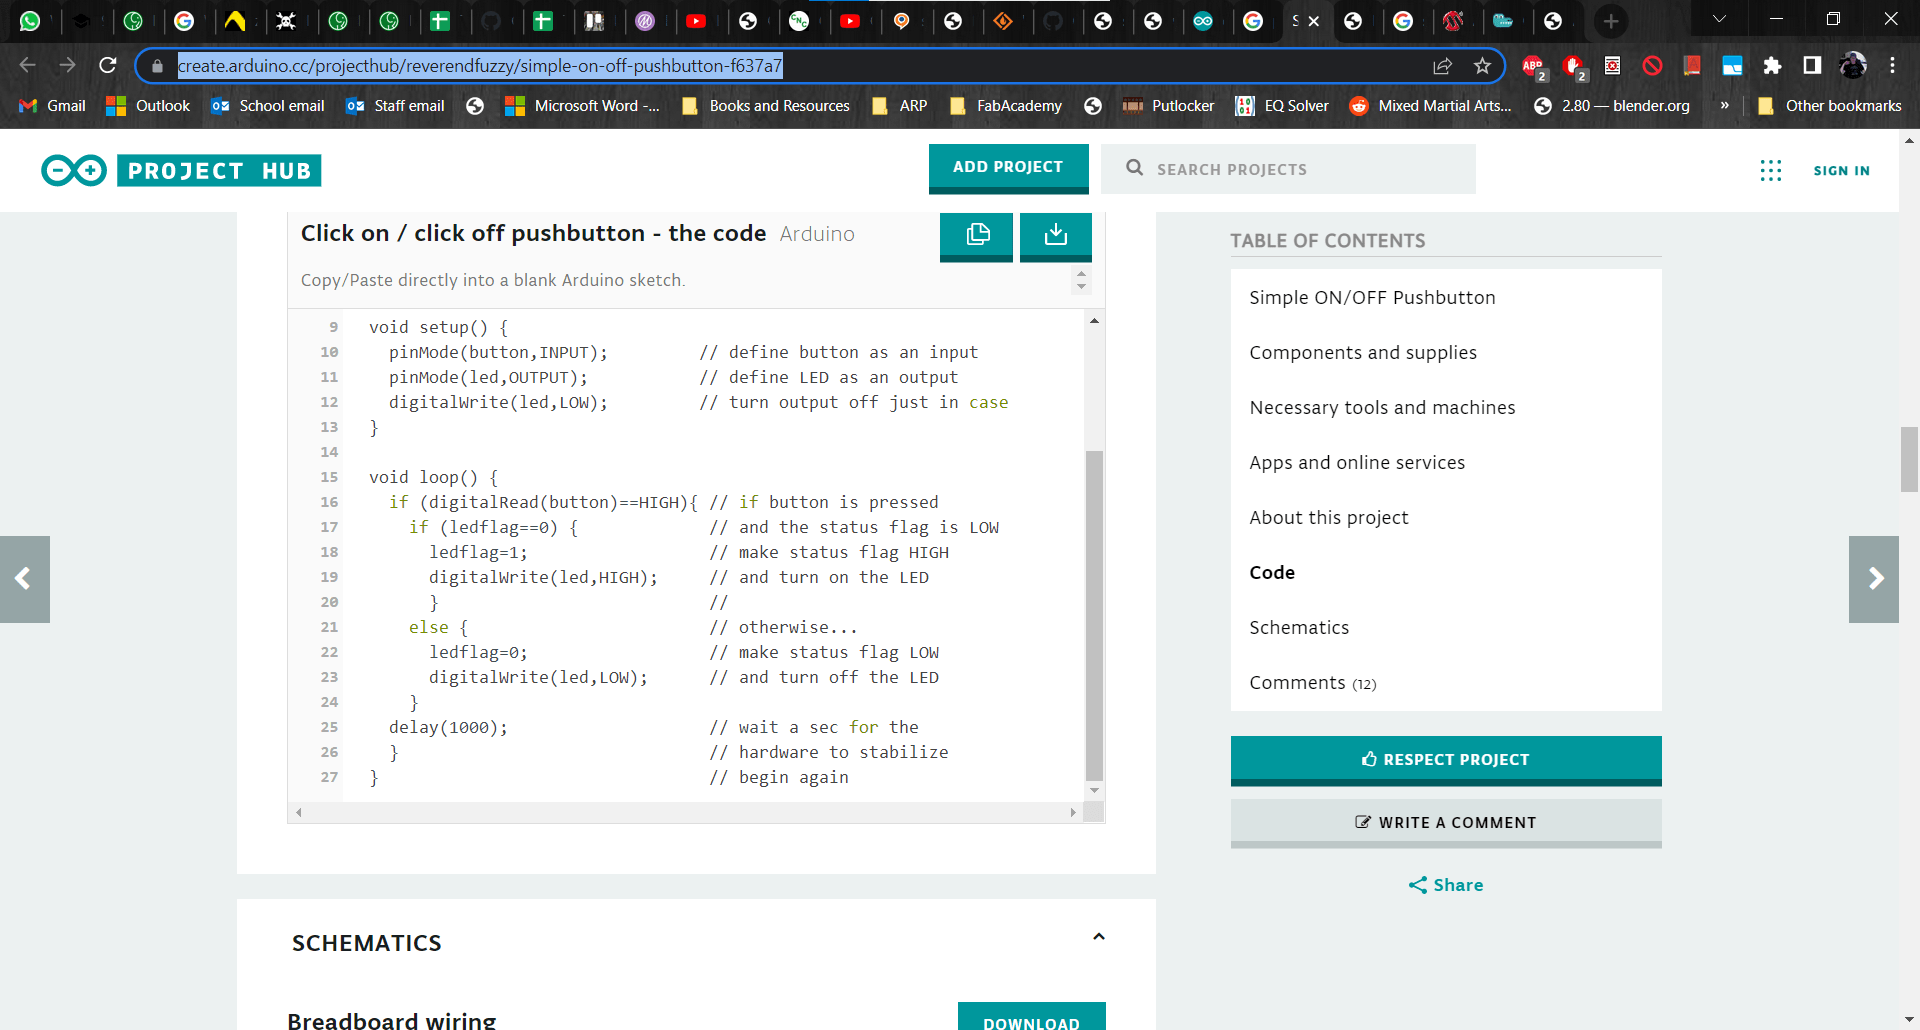The height and width of the screenshot is (1030, 1920).
Task: Click the Arduino Project Hub logo
Action: (181, 171)
